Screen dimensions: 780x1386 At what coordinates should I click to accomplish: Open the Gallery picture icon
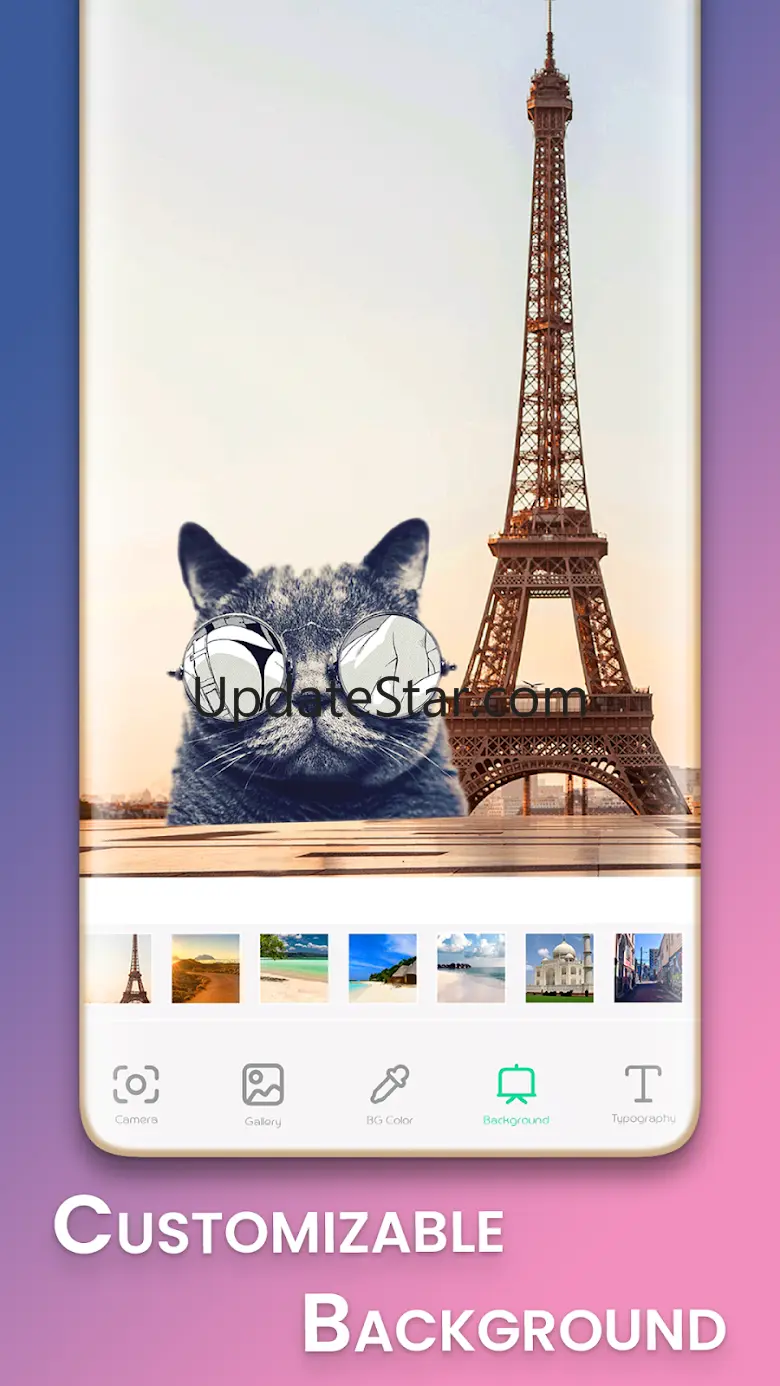[x=263, y=1085]
